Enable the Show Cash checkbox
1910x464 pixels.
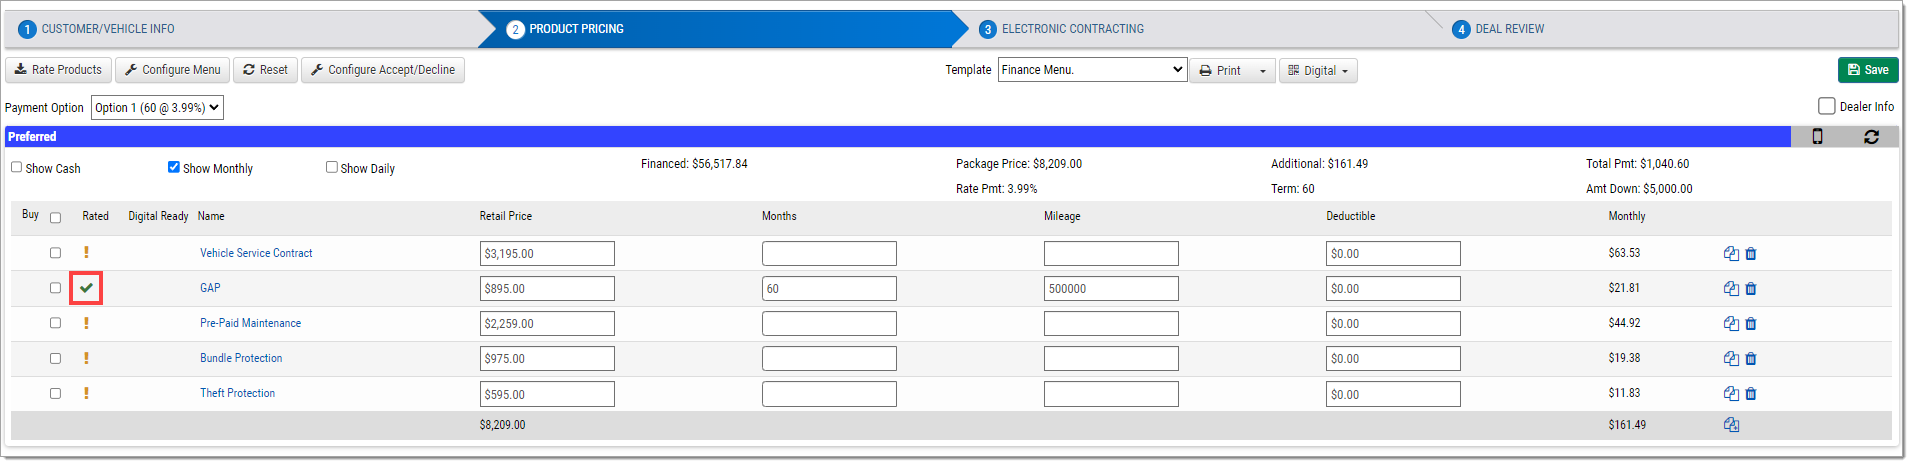pyautogui.click(x=16, y=167)
